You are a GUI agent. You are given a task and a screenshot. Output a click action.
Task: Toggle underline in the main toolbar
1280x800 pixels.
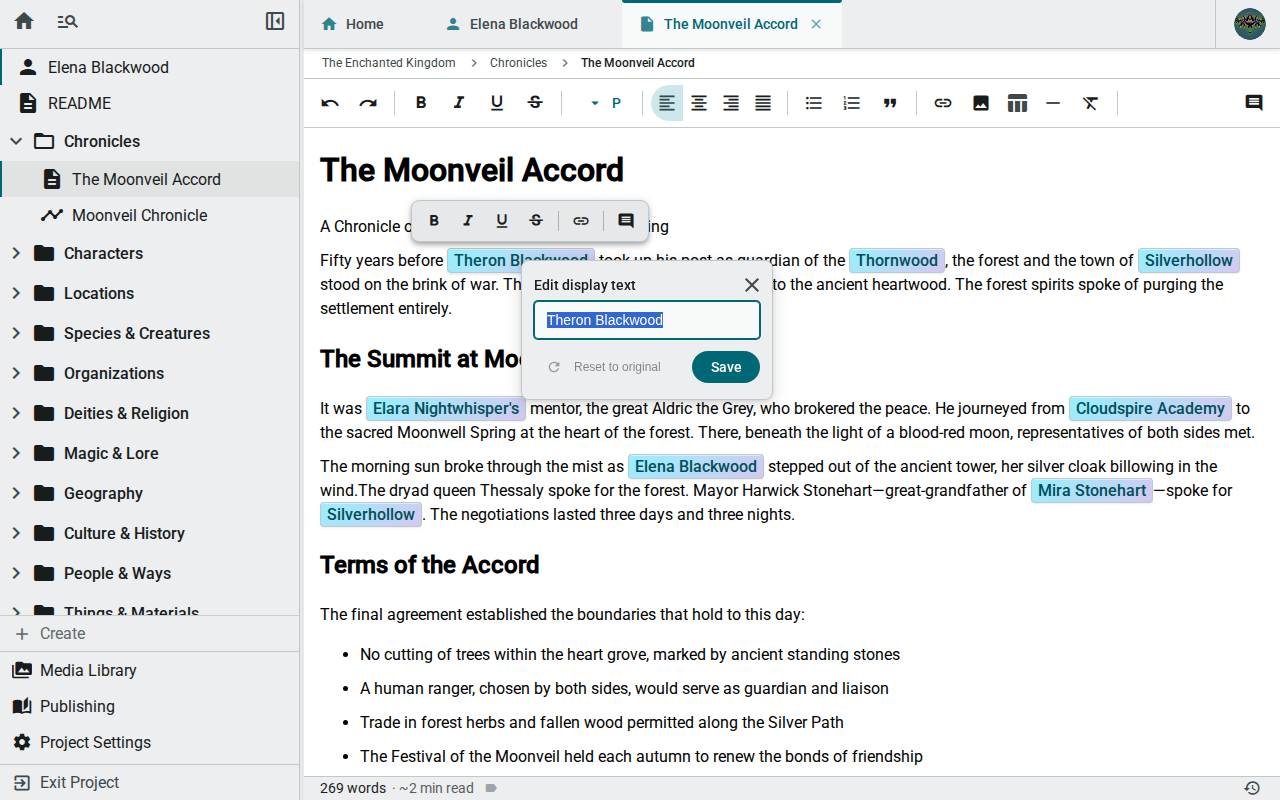pos(497,103)
